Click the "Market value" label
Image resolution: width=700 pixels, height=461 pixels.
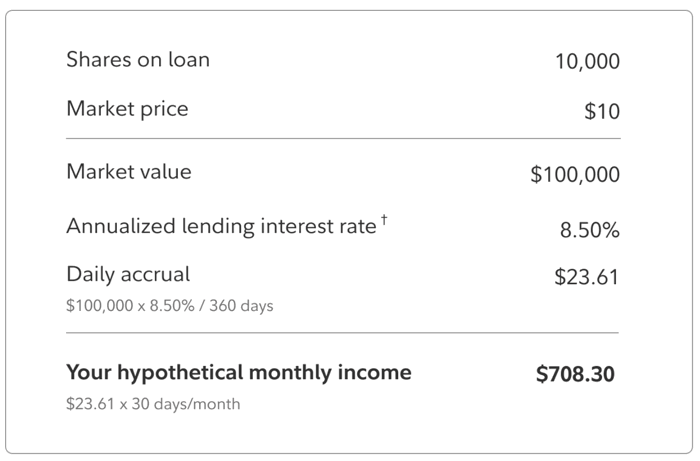tap(129, 171)
